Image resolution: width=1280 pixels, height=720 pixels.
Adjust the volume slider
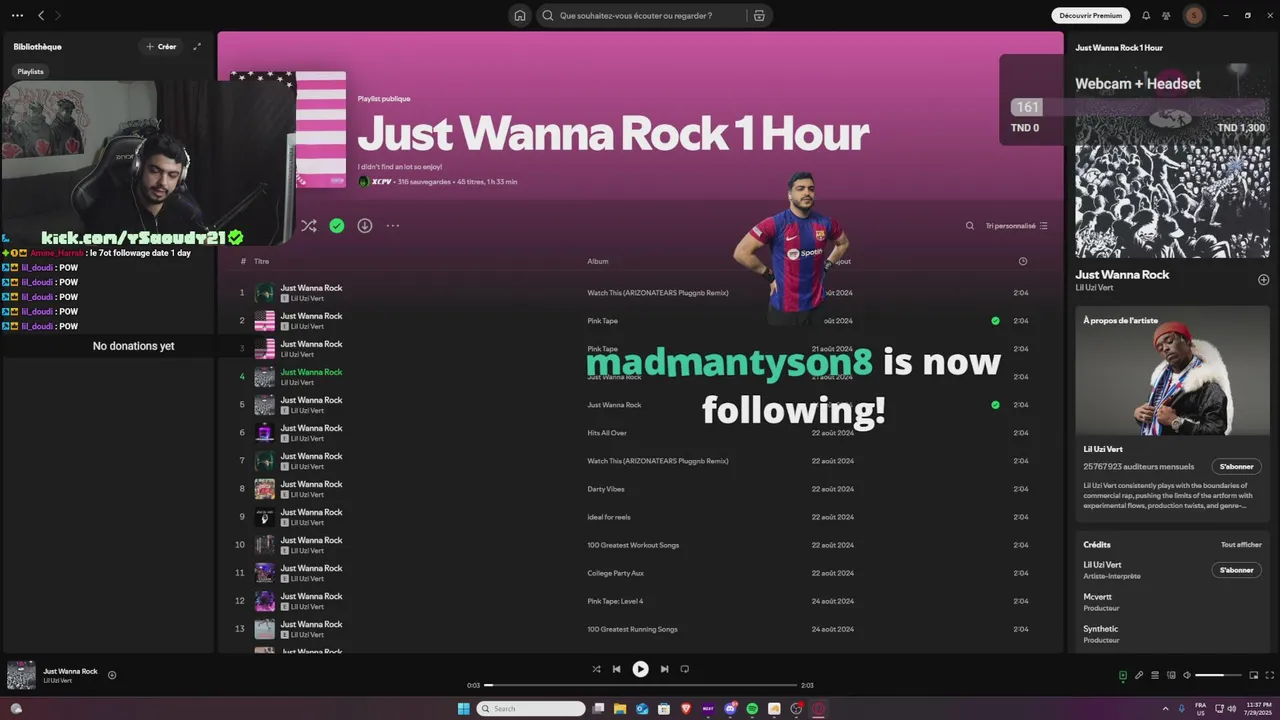point(1218,675)
